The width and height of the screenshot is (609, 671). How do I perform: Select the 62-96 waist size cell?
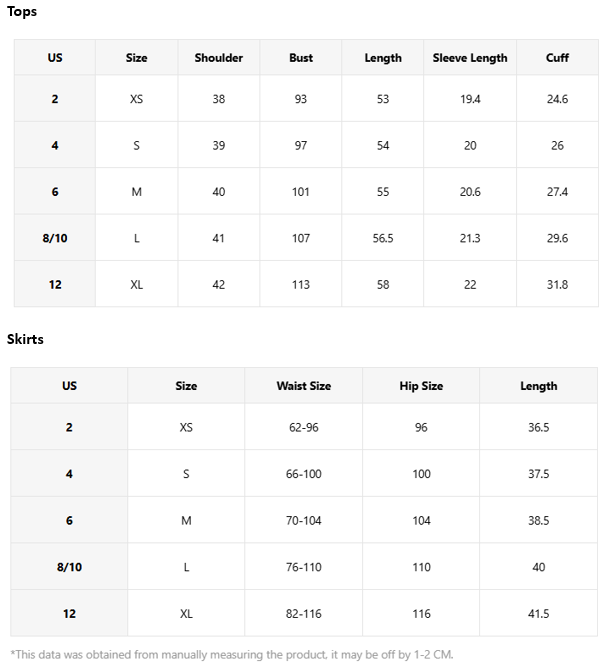pos(303,427)
